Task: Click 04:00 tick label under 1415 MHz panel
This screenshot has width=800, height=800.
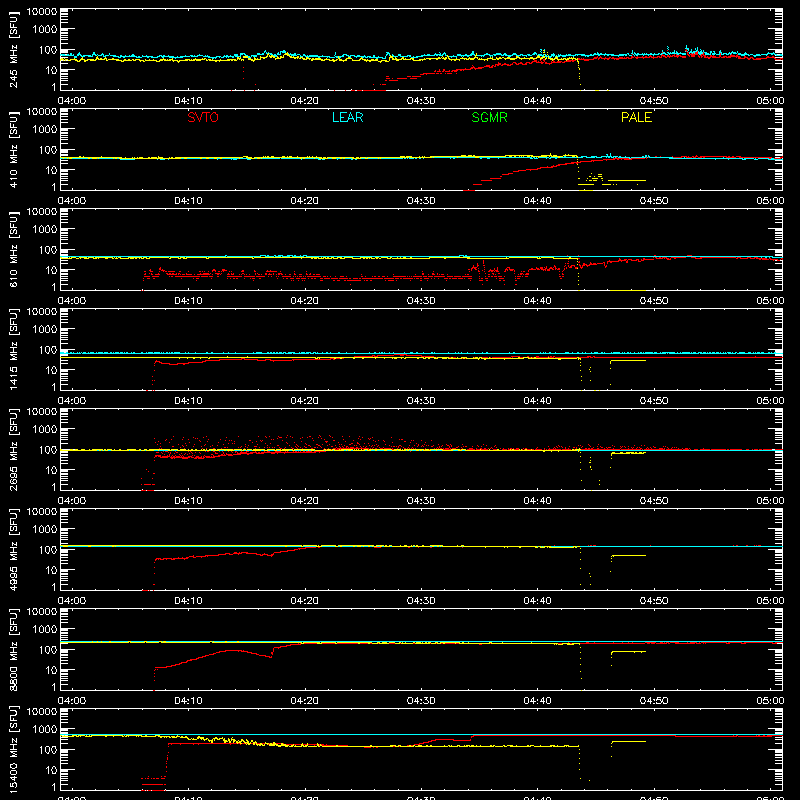Action: [72, 401]
